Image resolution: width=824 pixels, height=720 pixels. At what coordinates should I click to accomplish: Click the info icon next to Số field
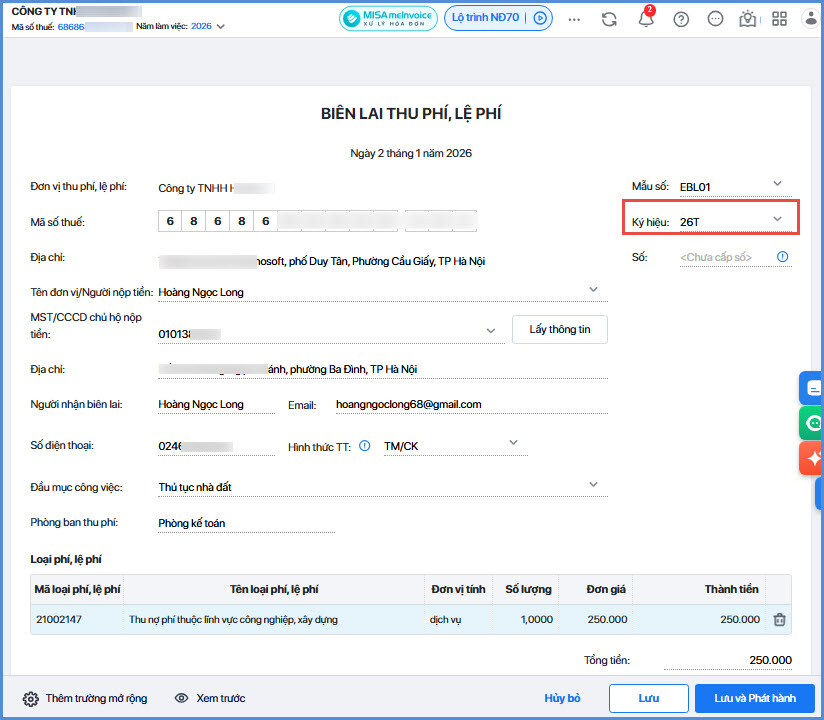pyautogui.click(x=782, y=256)
